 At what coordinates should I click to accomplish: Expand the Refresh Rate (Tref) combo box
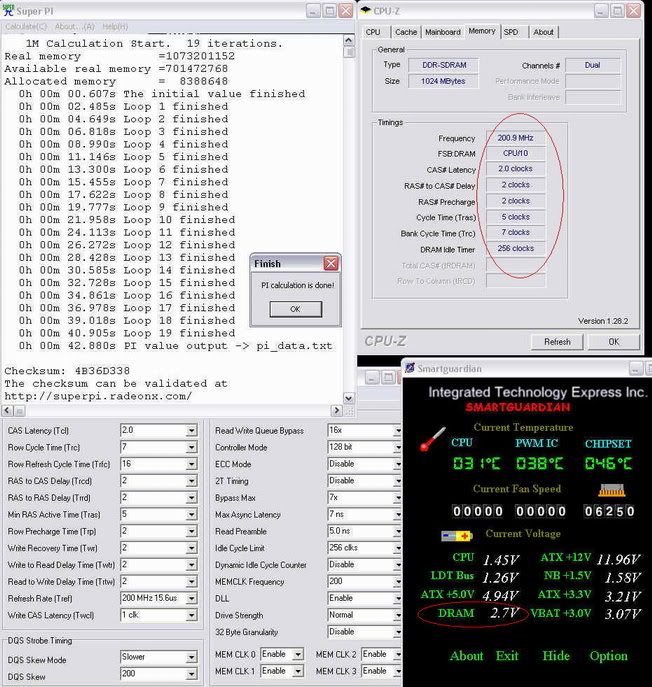coord(191,598)
